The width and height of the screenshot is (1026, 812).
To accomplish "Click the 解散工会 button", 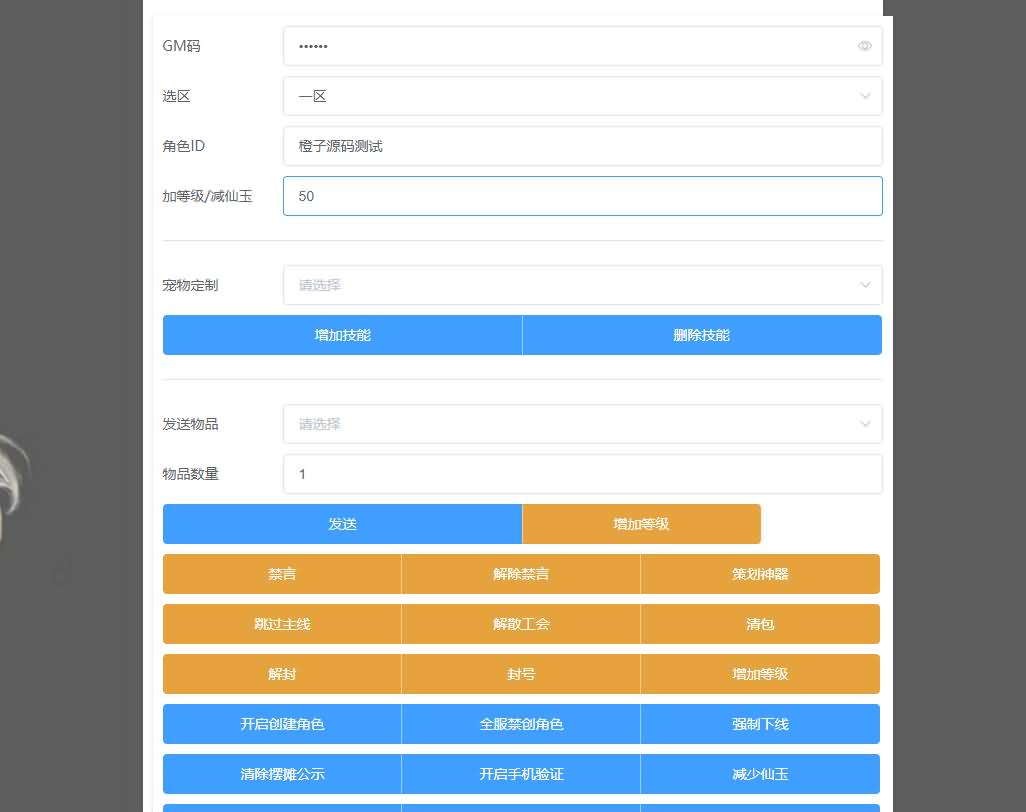I will (521, 624).
